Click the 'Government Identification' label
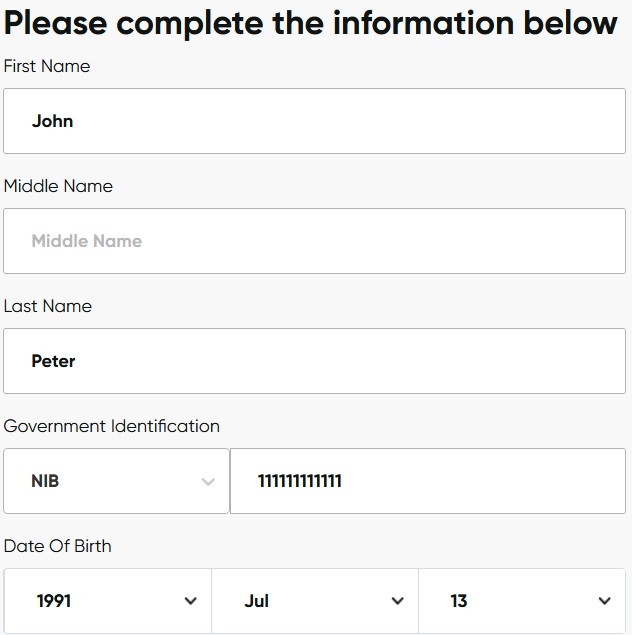Image resolution: width=632 pixels, height=635 pixels. point(112,426)
